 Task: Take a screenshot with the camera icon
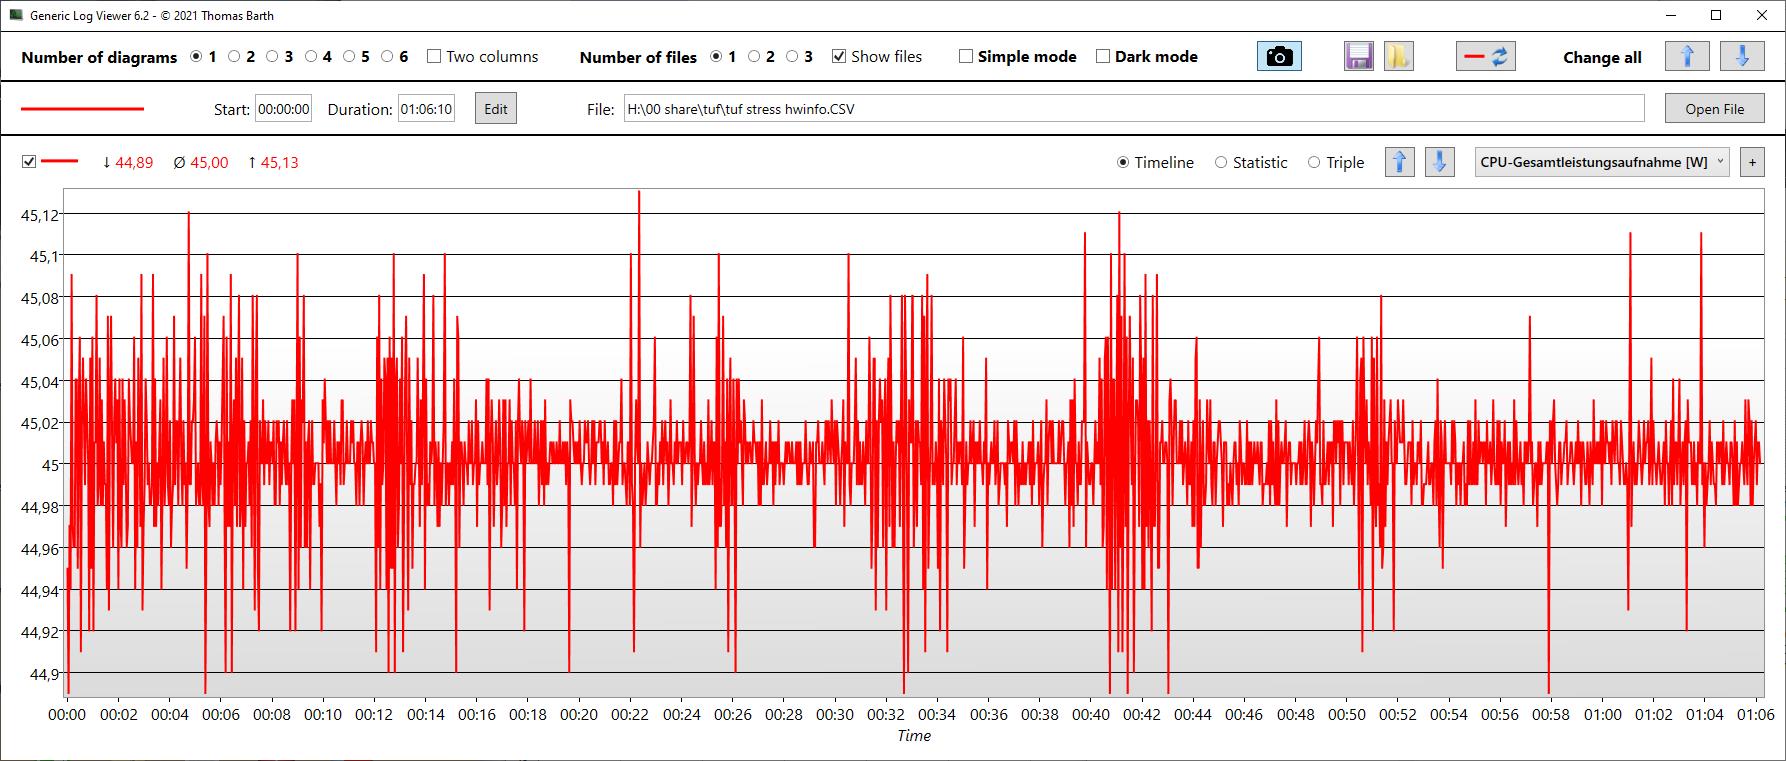(x=1279, y=57)
